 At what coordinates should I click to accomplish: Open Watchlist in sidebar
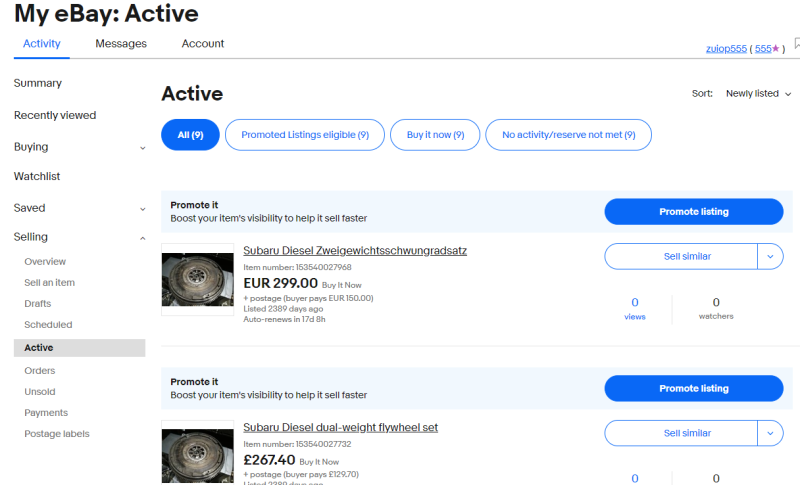(x=37, y=176)
